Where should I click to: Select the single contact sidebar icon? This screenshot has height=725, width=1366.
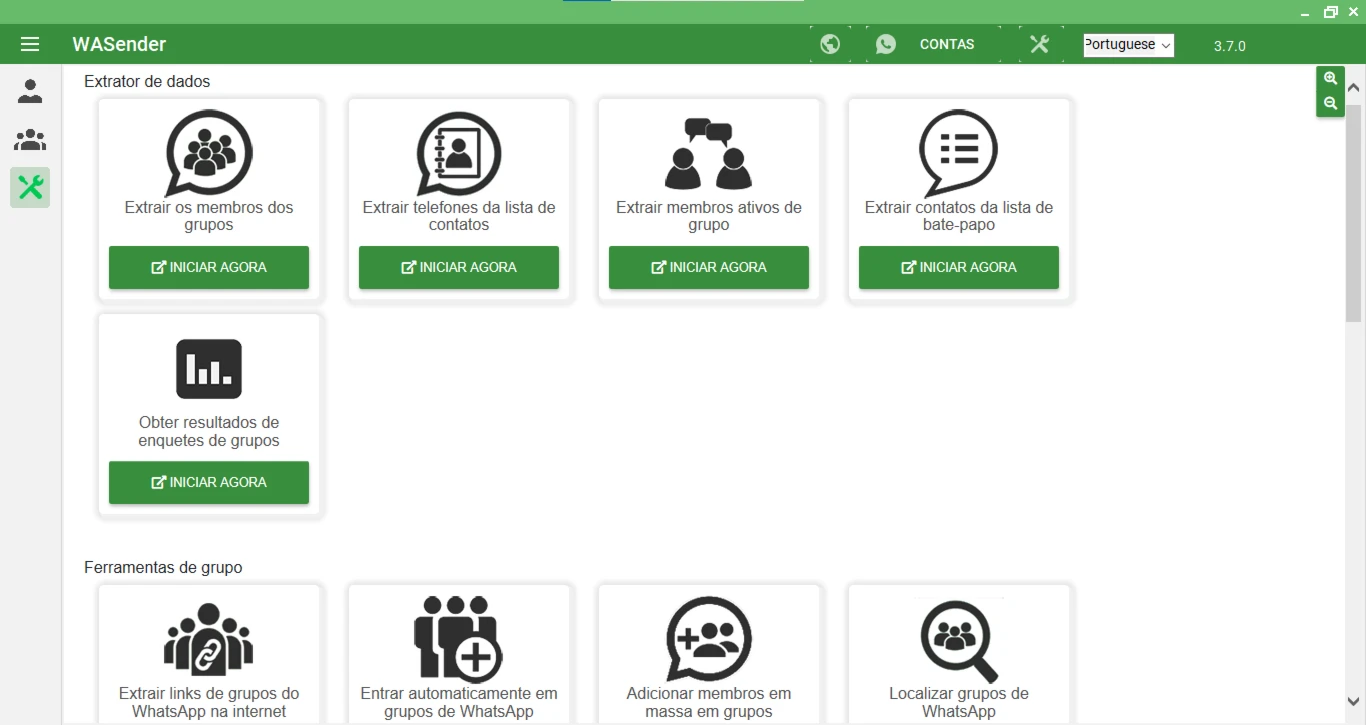click(x=30, y=92)
